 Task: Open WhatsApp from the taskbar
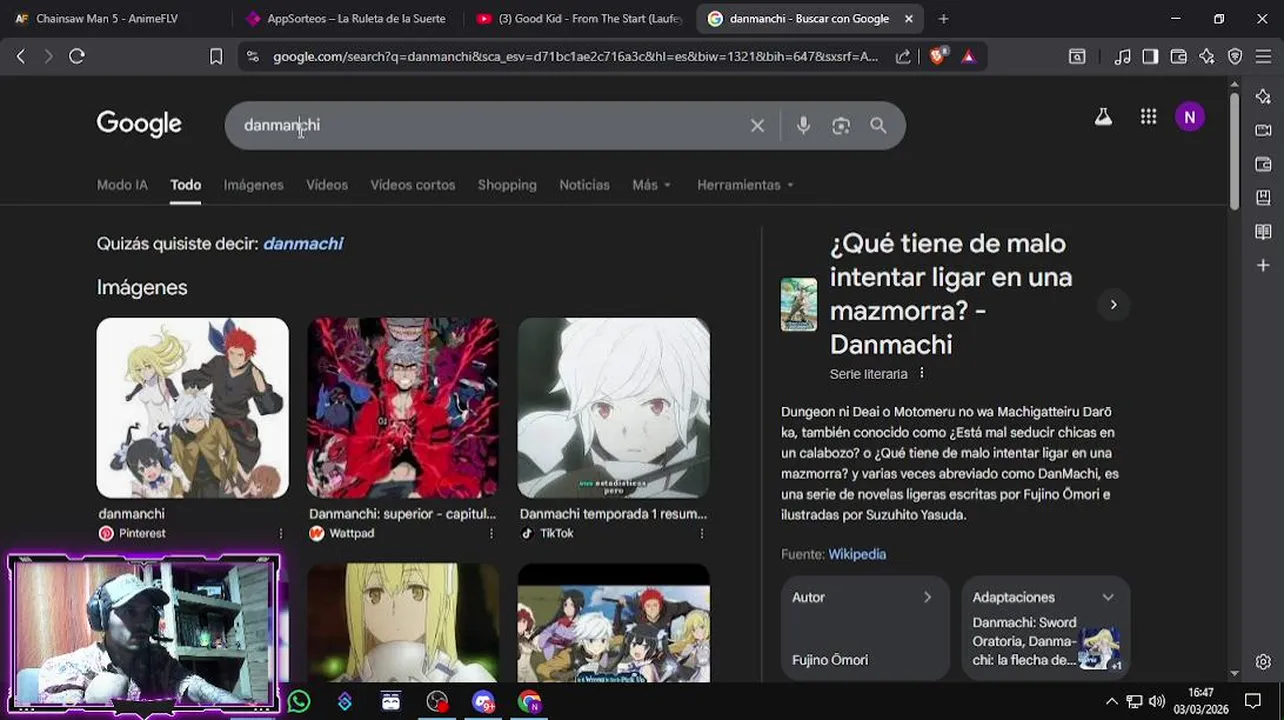(x=299, y=702)
